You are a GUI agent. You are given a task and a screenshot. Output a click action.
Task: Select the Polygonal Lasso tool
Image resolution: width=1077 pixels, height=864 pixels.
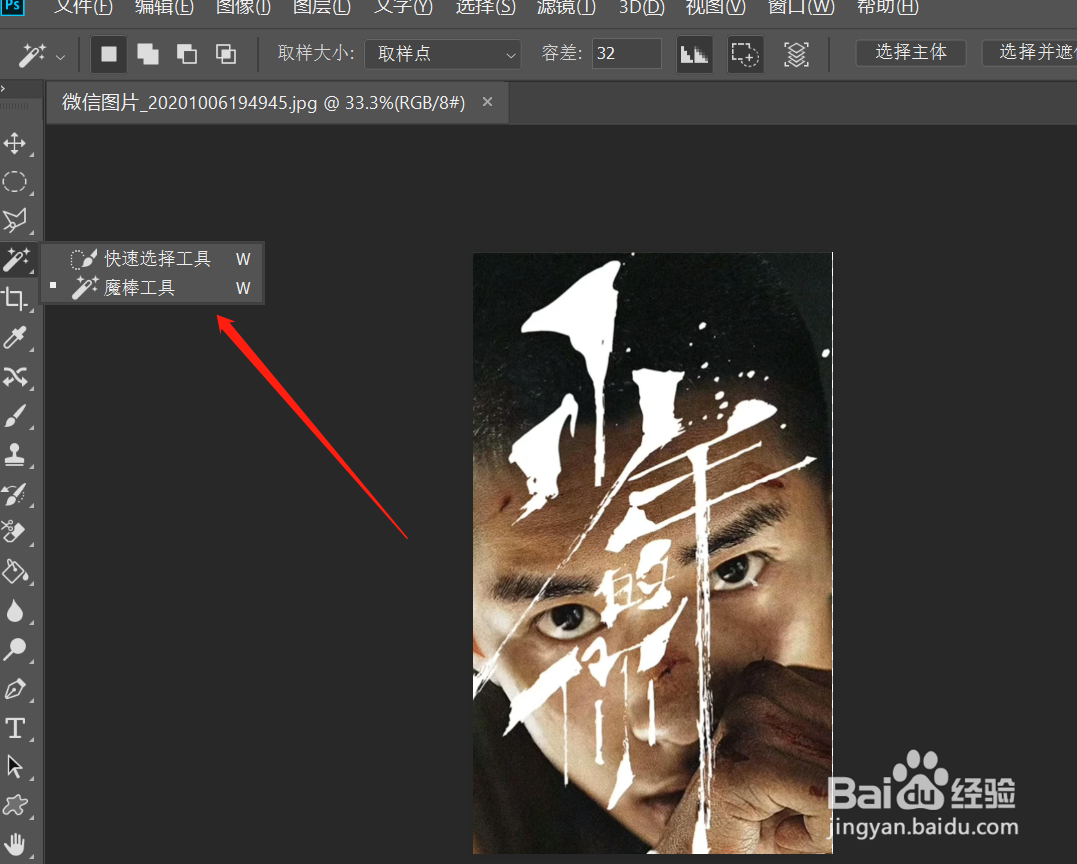pyautogui.click(x=15, y=220)
